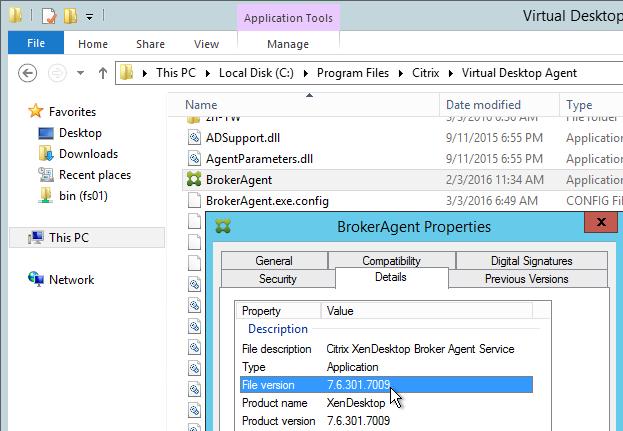Open the Digital Signatures tab
The height and width of the screenshot is (431, 623).
pos(532,261)
